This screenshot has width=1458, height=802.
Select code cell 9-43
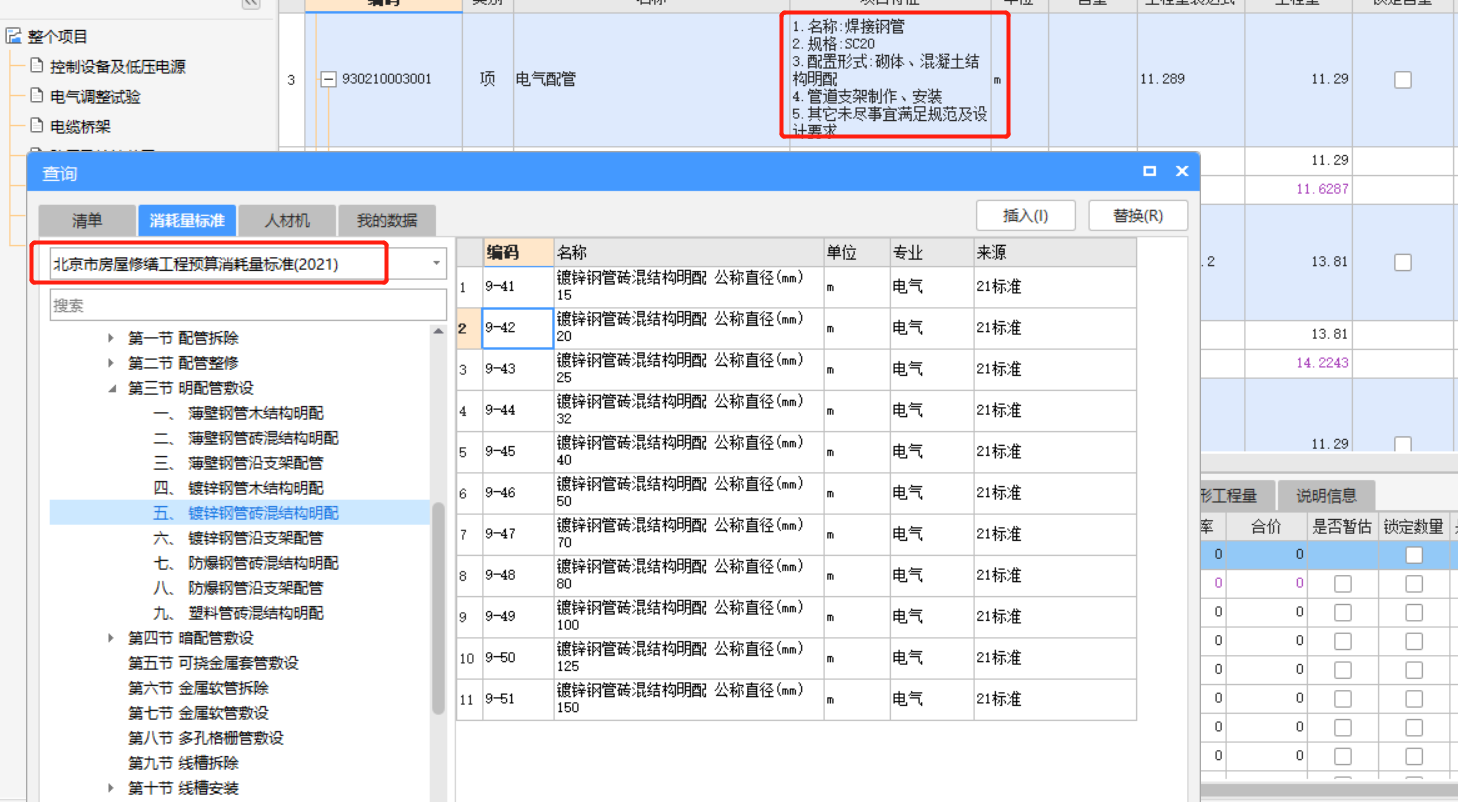(x=518, y=369)
